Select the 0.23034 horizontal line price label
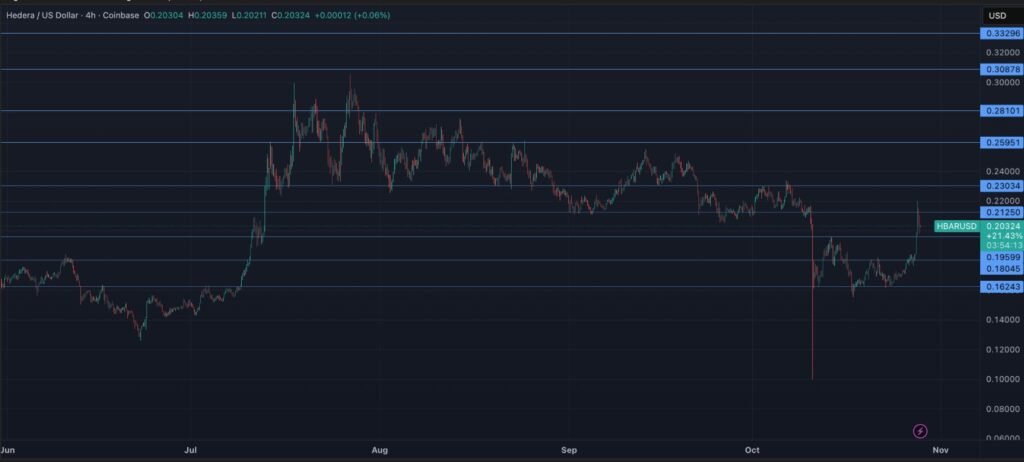The width and height of the screenshot is (1024, 462). [x=1002, y=185]
